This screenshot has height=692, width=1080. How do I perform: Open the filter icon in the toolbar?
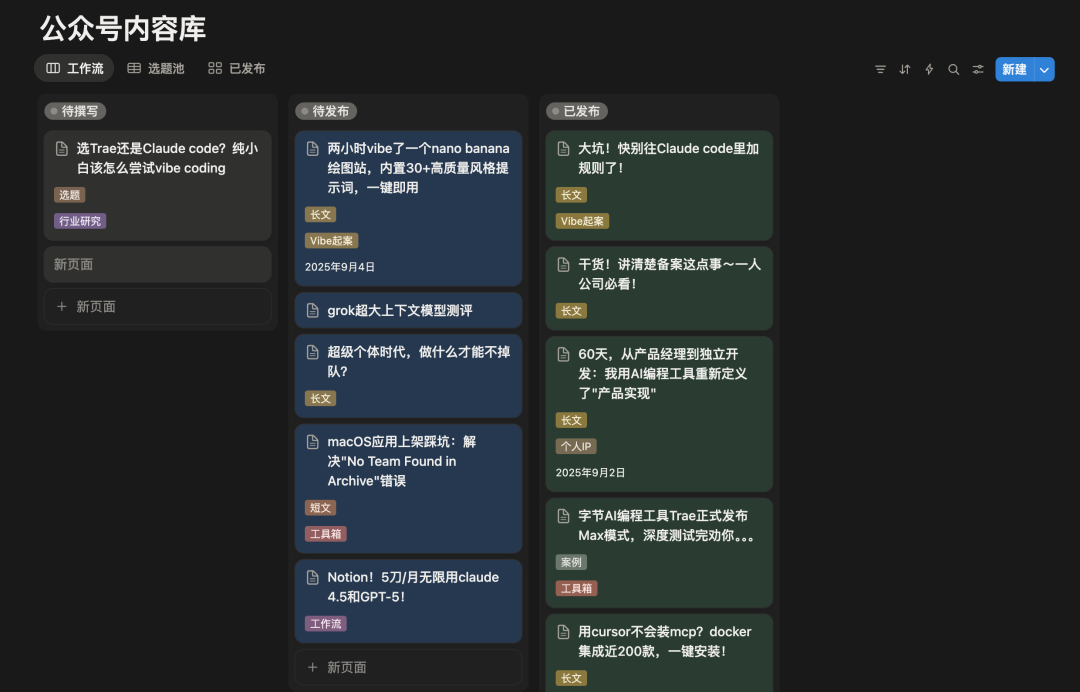[880, 69]
